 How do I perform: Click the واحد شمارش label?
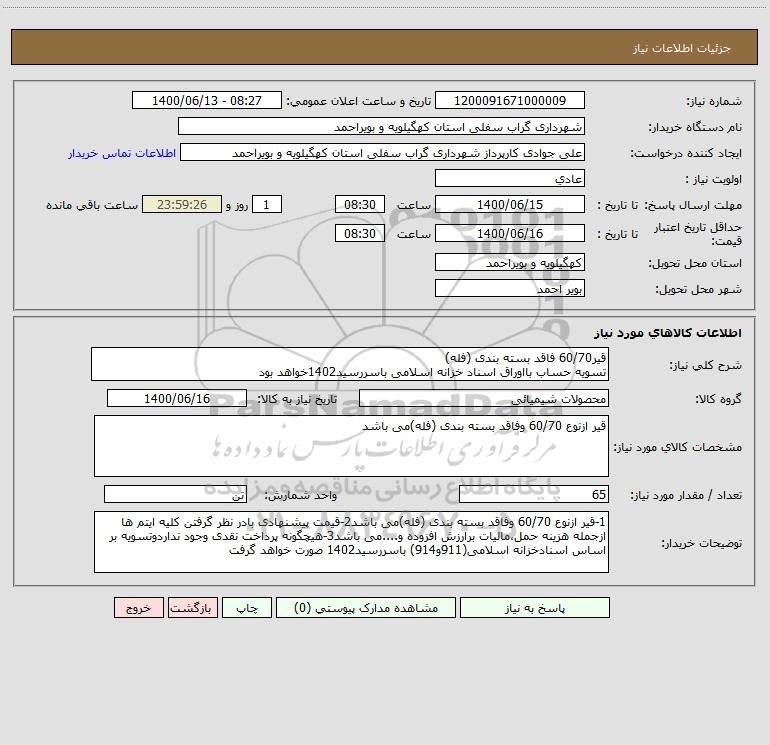click(301, 495)
